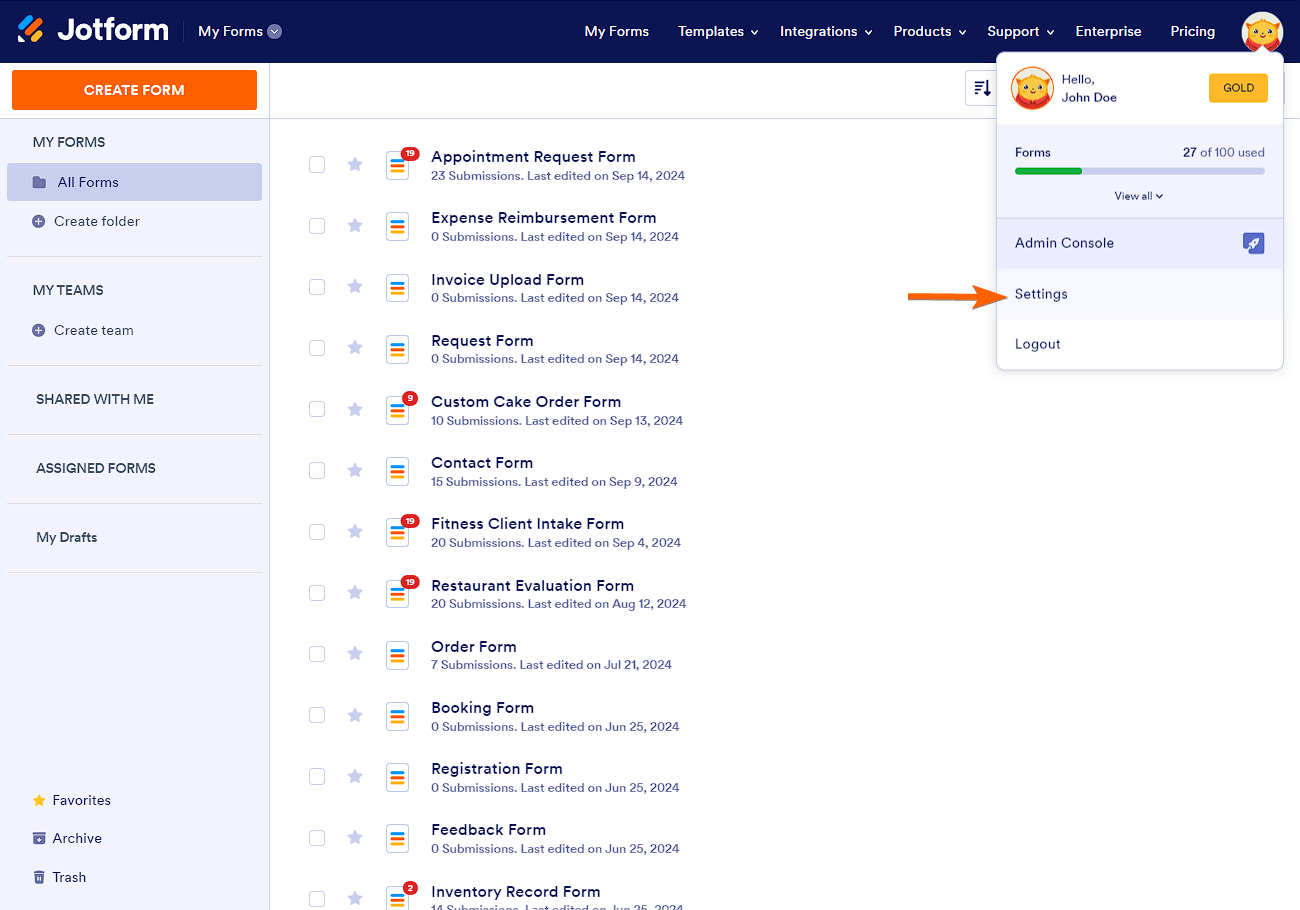Click the Trash bin icon in sidebar
The width and height of the screenshot is (1300, 910).
(39, 877)
